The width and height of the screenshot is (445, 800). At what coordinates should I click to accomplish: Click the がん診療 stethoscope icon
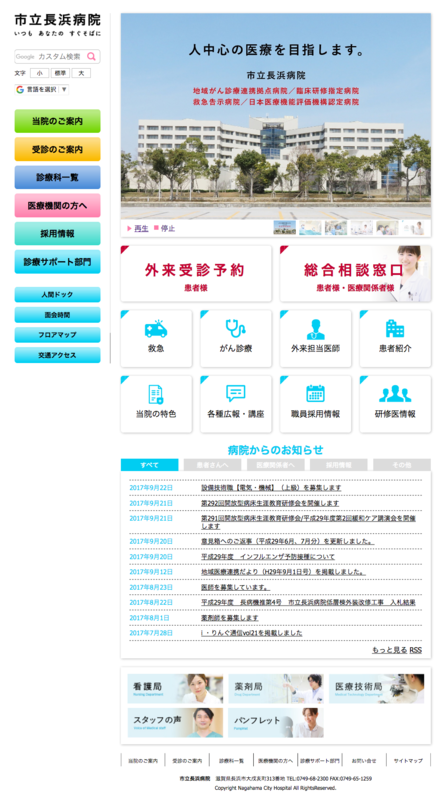(236, 329)
